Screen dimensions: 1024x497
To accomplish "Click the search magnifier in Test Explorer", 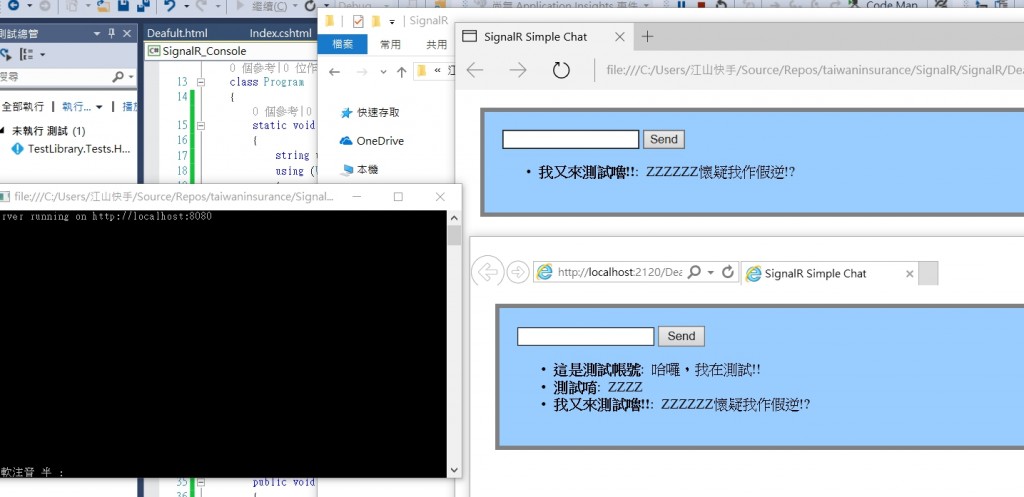I will click(x=118, y=77).
